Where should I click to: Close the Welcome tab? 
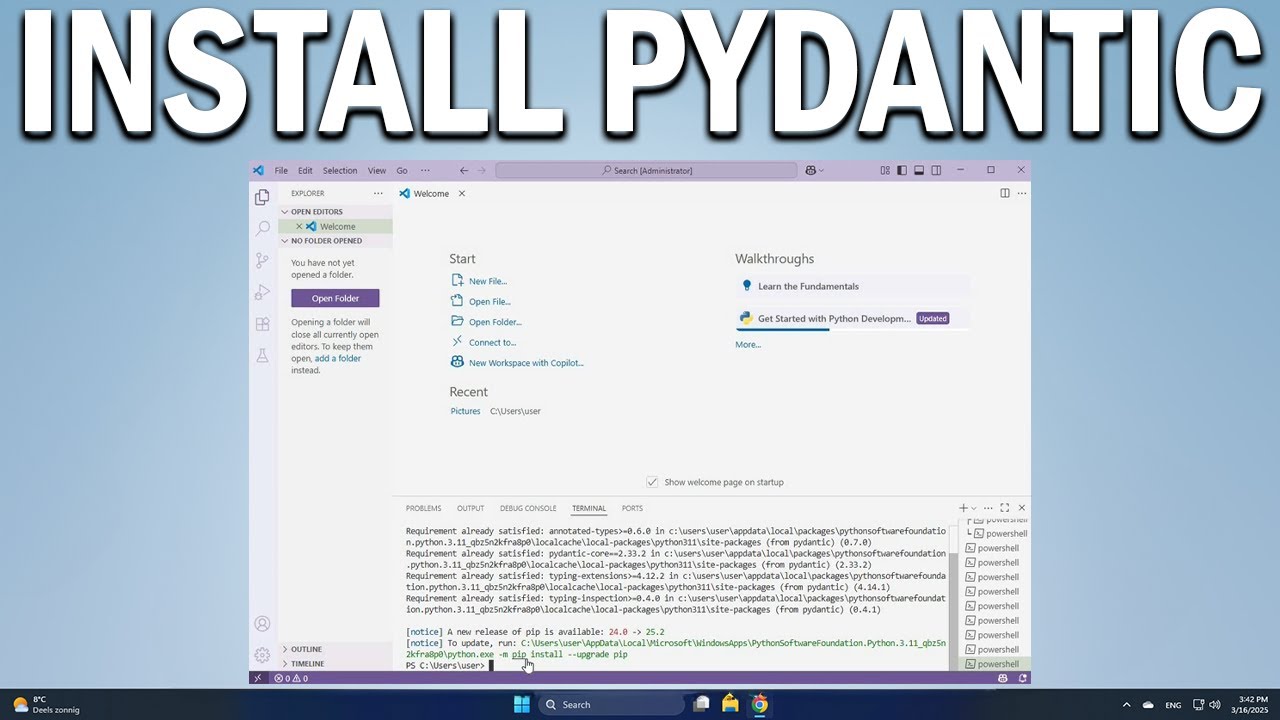click(x=462, y=193)
